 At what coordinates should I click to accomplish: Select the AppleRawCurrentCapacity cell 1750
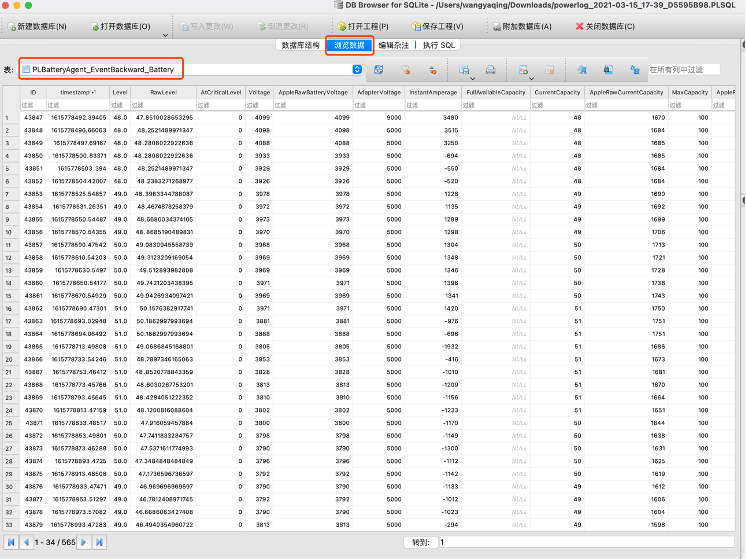626,308
